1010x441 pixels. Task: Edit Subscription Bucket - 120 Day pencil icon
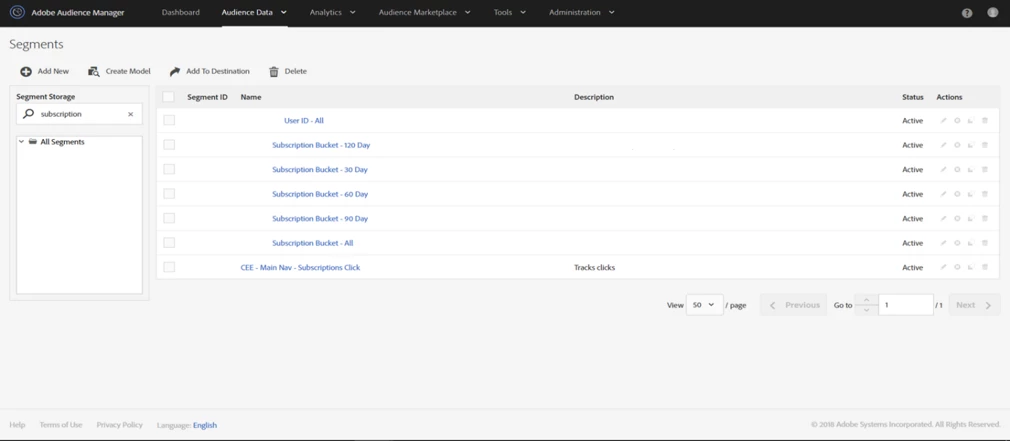[943, 145]
